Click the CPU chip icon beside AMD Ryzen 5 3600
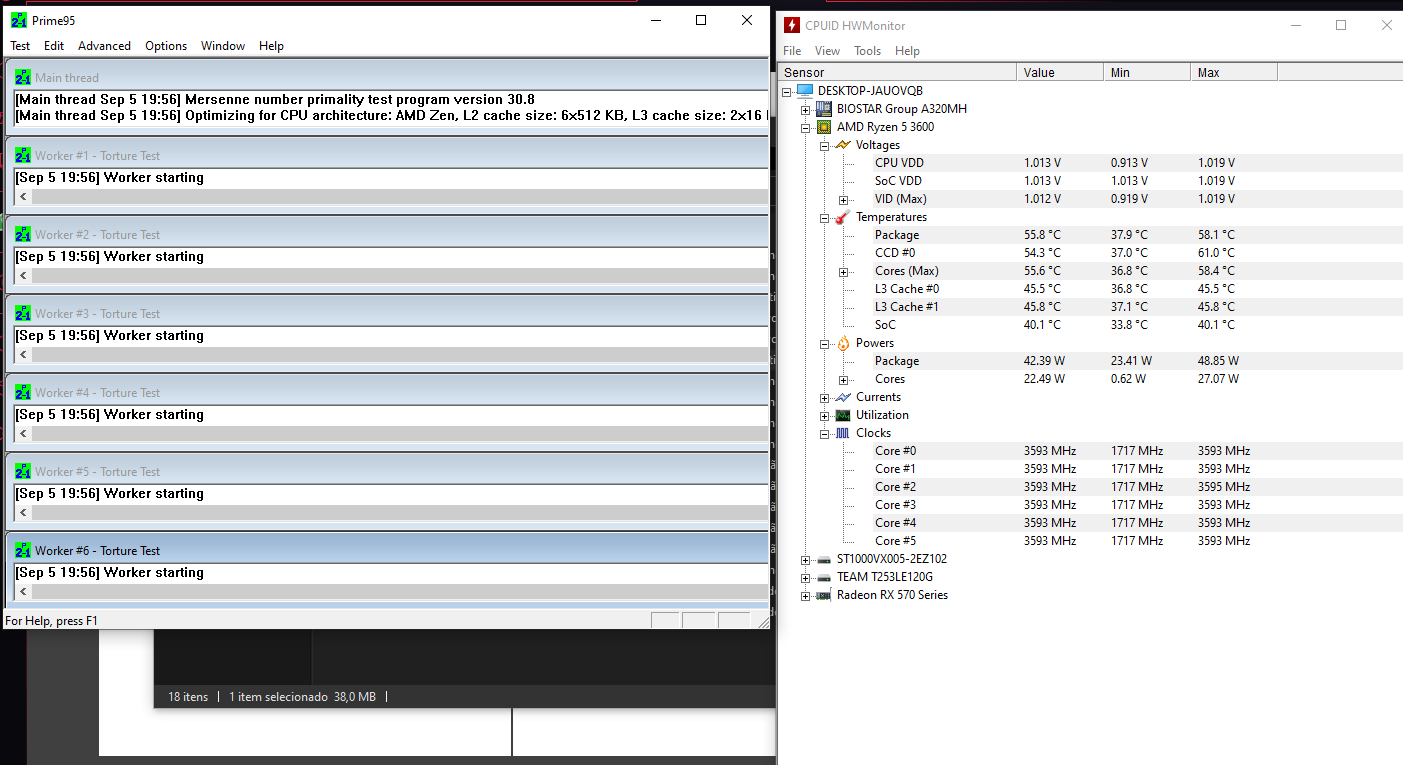Image resolution: width=1403 pixels, height=765 pixels. 824,127
